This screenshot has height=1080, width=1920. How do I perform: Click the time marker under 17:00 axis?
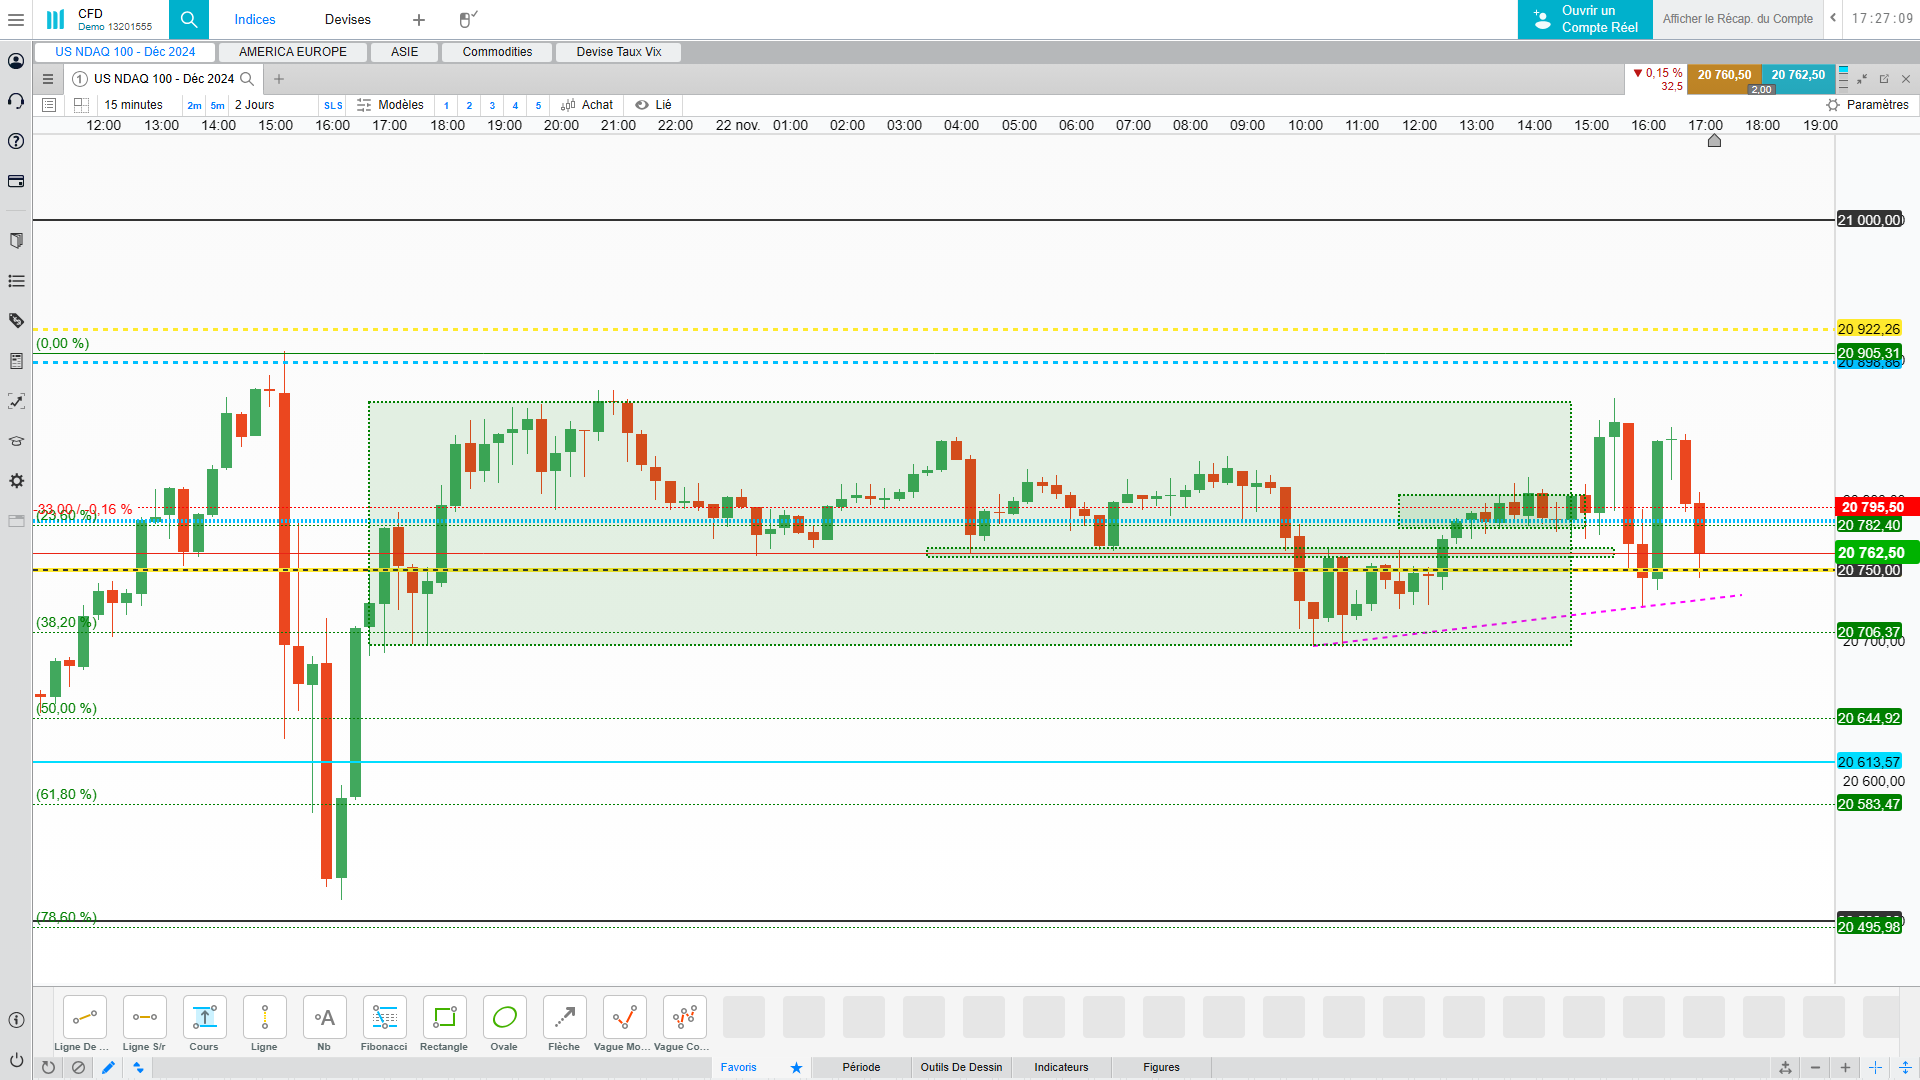click(1714, 141)
